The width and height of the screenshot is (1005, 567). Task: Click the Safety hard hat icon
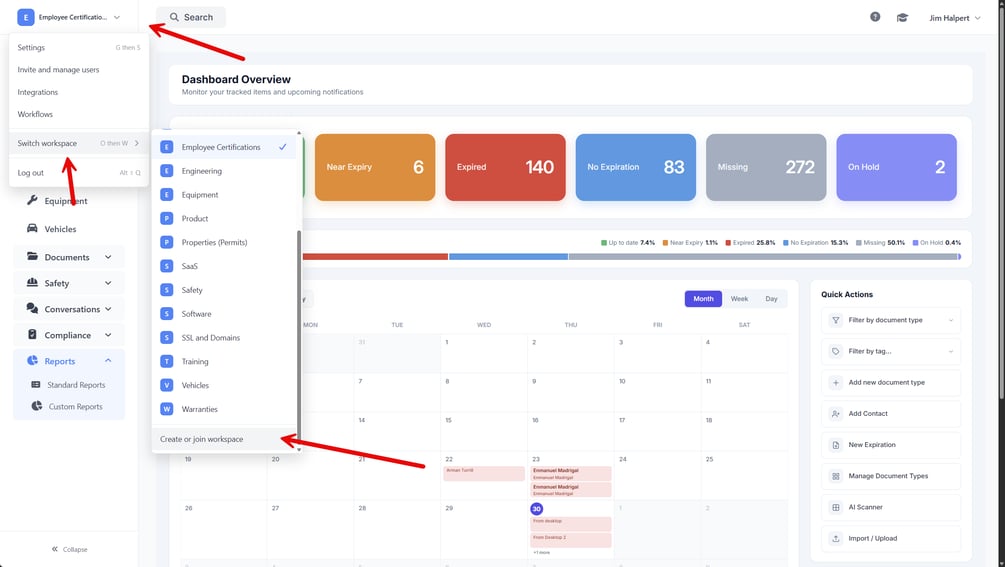(x=32, y=283)
